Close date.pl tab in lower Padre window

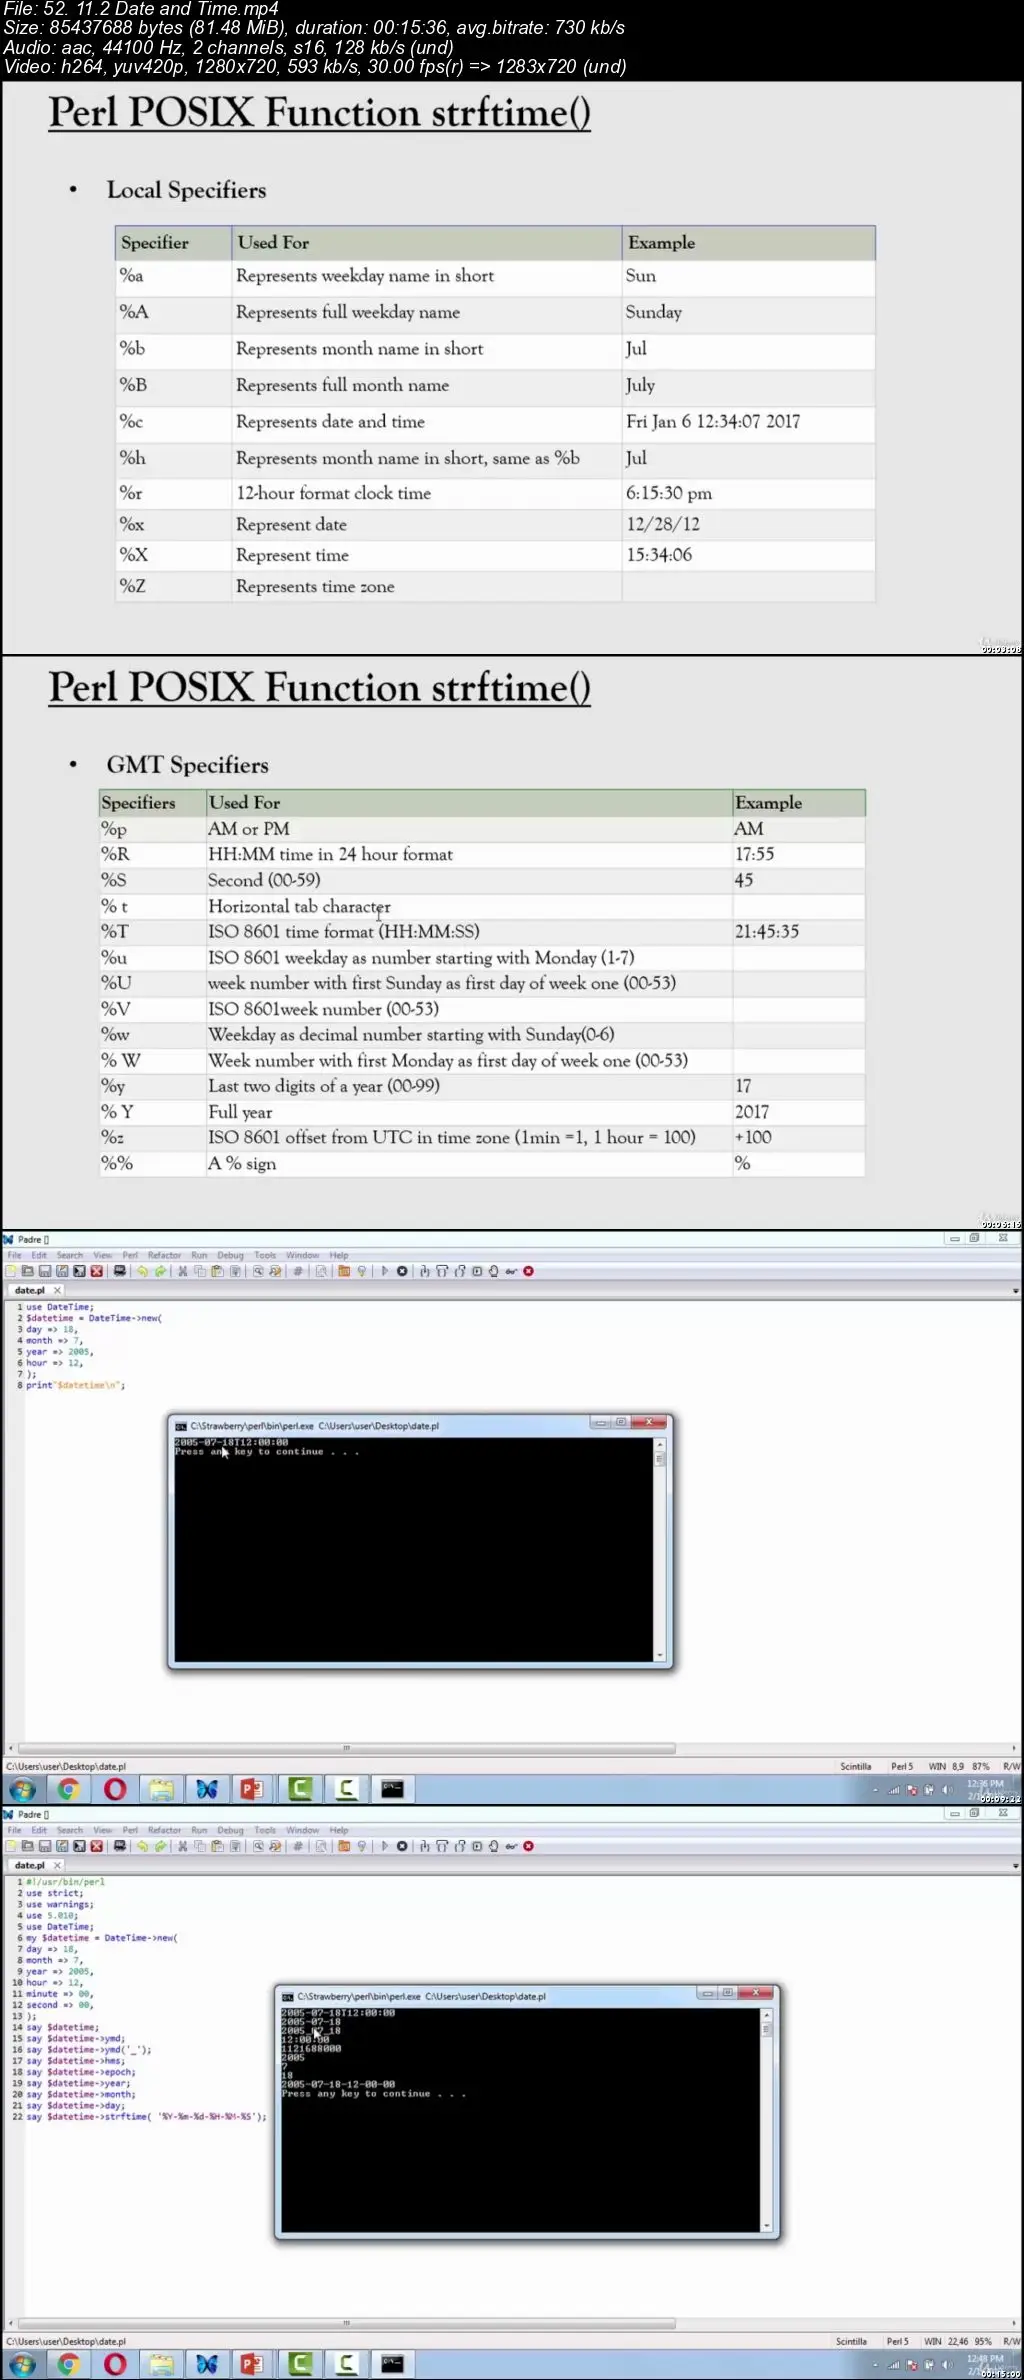pos(57,1865)
